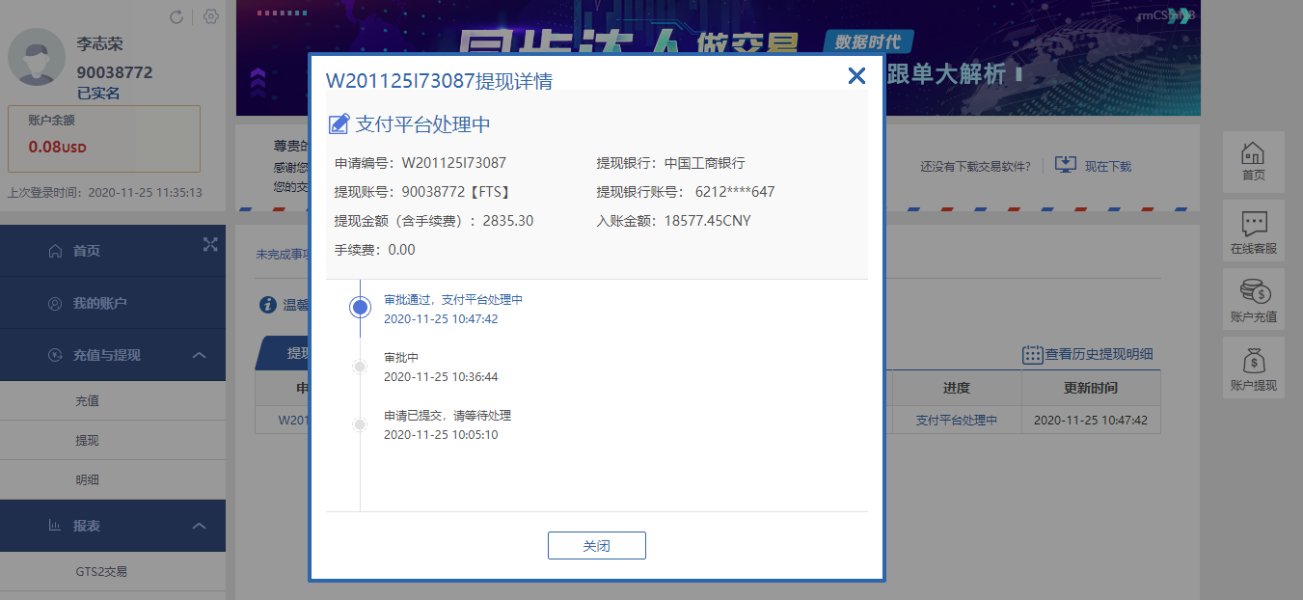The width and height of the screenshot is (1303, 600).
Task: Click 提现银行 中国工商银行 text
Action: click(671, 162)
